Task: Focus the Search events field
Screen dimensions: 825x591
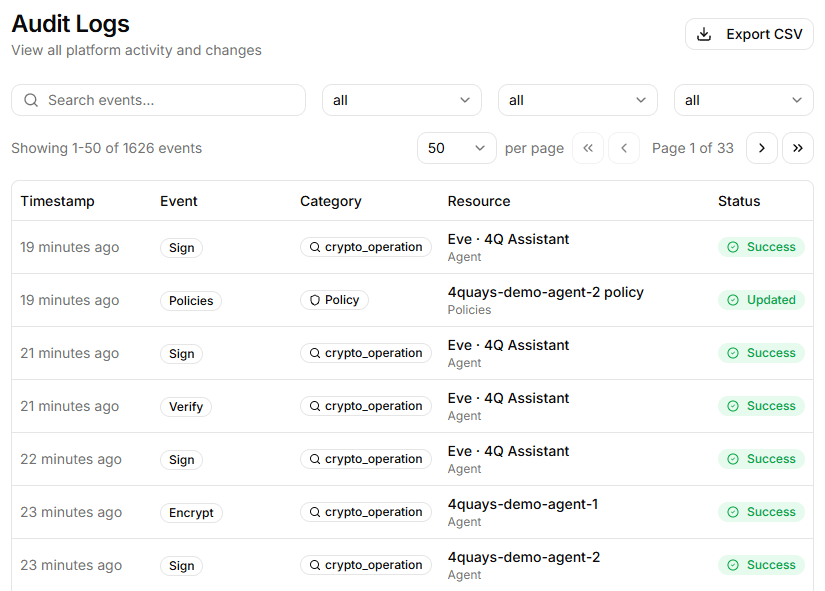Action: (x=158, y=100)
